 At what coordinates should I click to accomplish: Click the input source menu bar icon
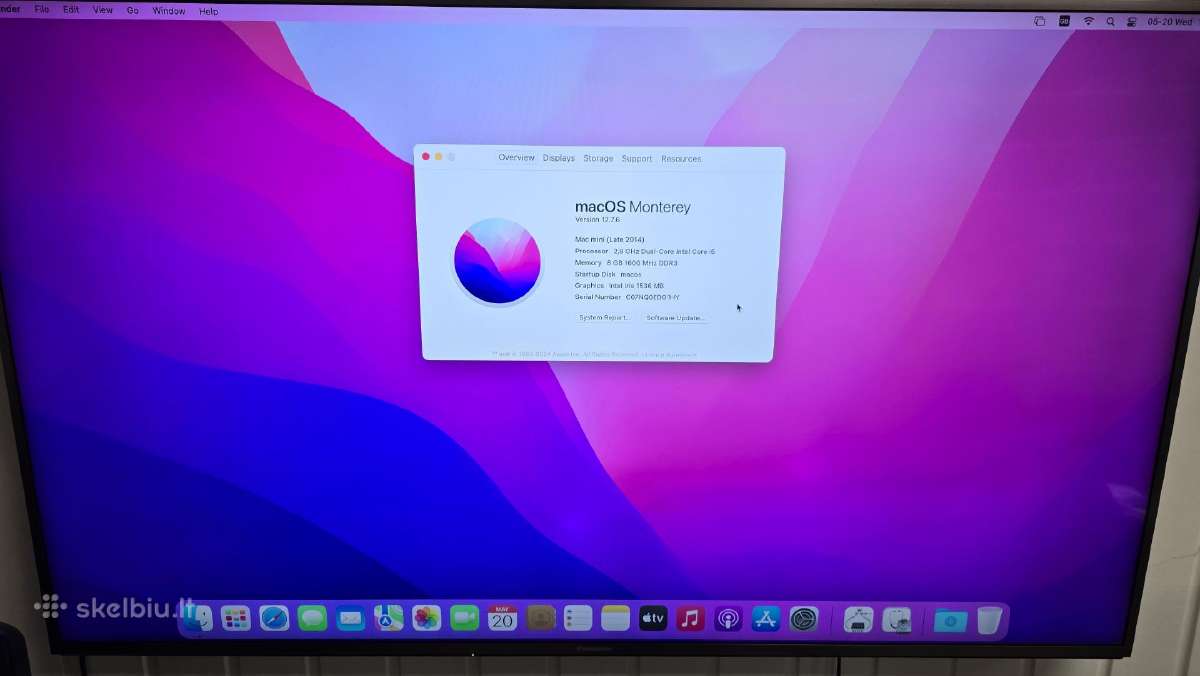[1064, 21]
